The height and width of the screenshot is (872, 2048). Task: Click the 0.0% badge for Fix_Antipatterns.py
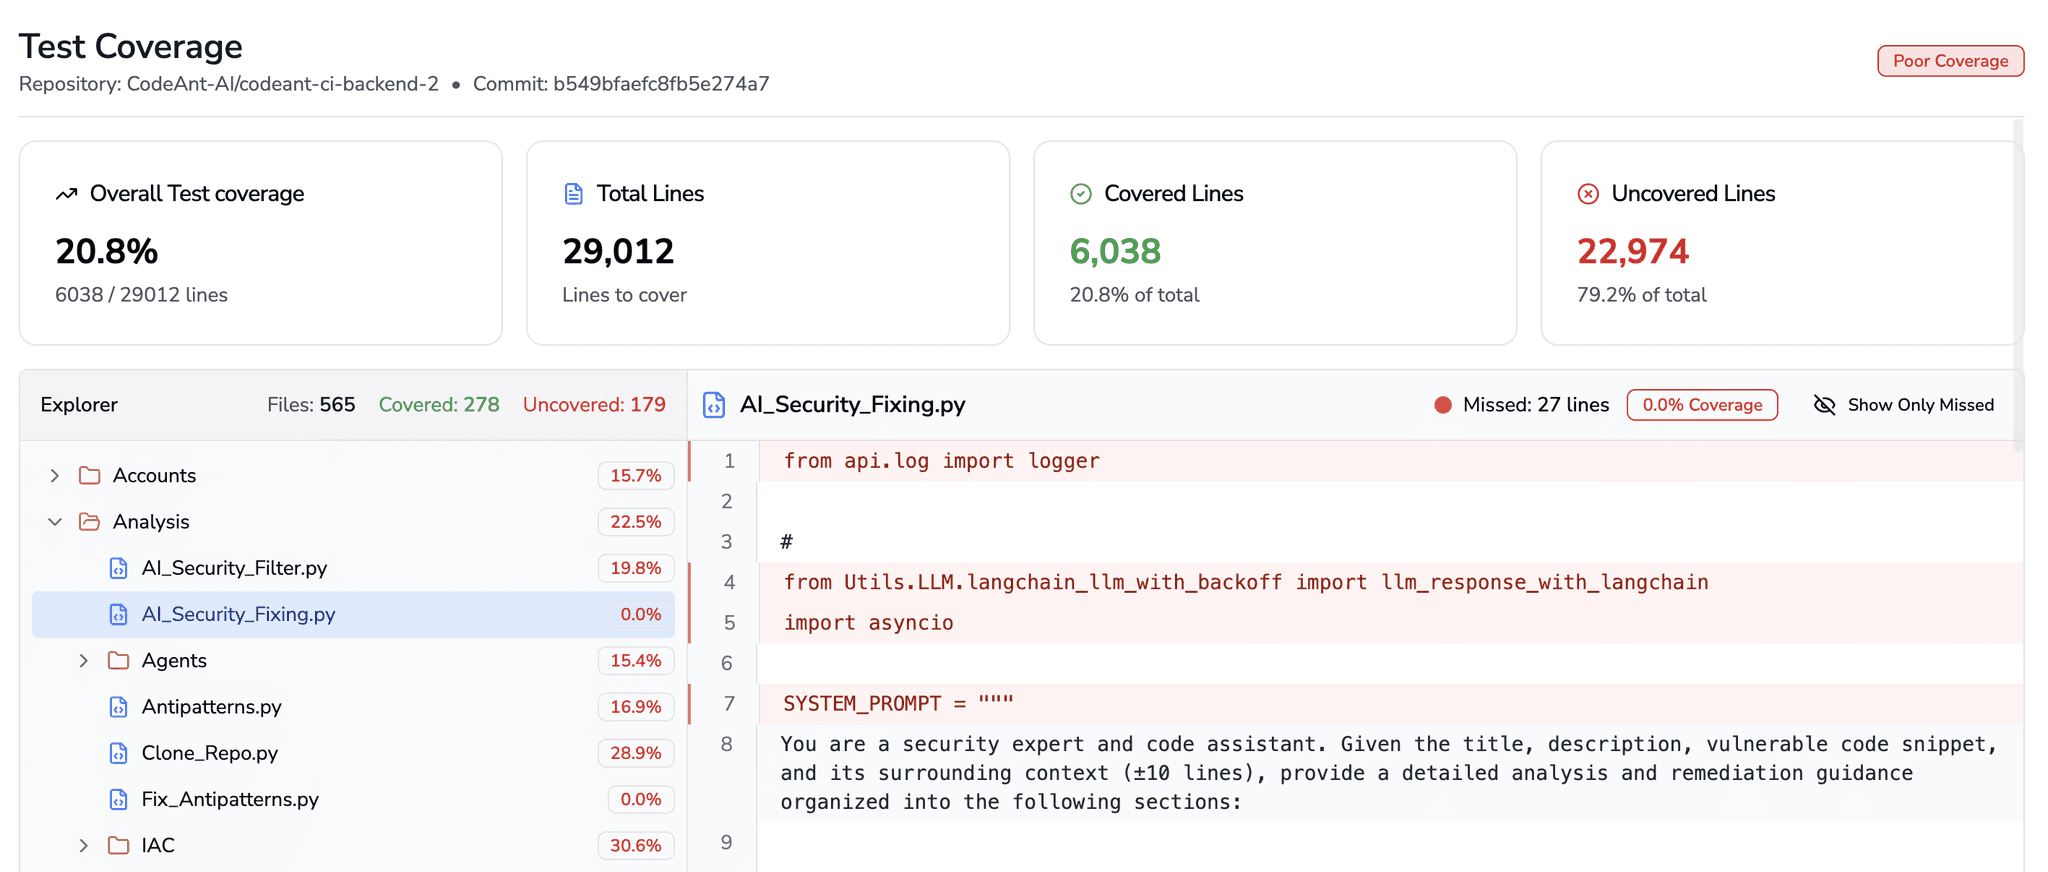(x=641, y=799)
